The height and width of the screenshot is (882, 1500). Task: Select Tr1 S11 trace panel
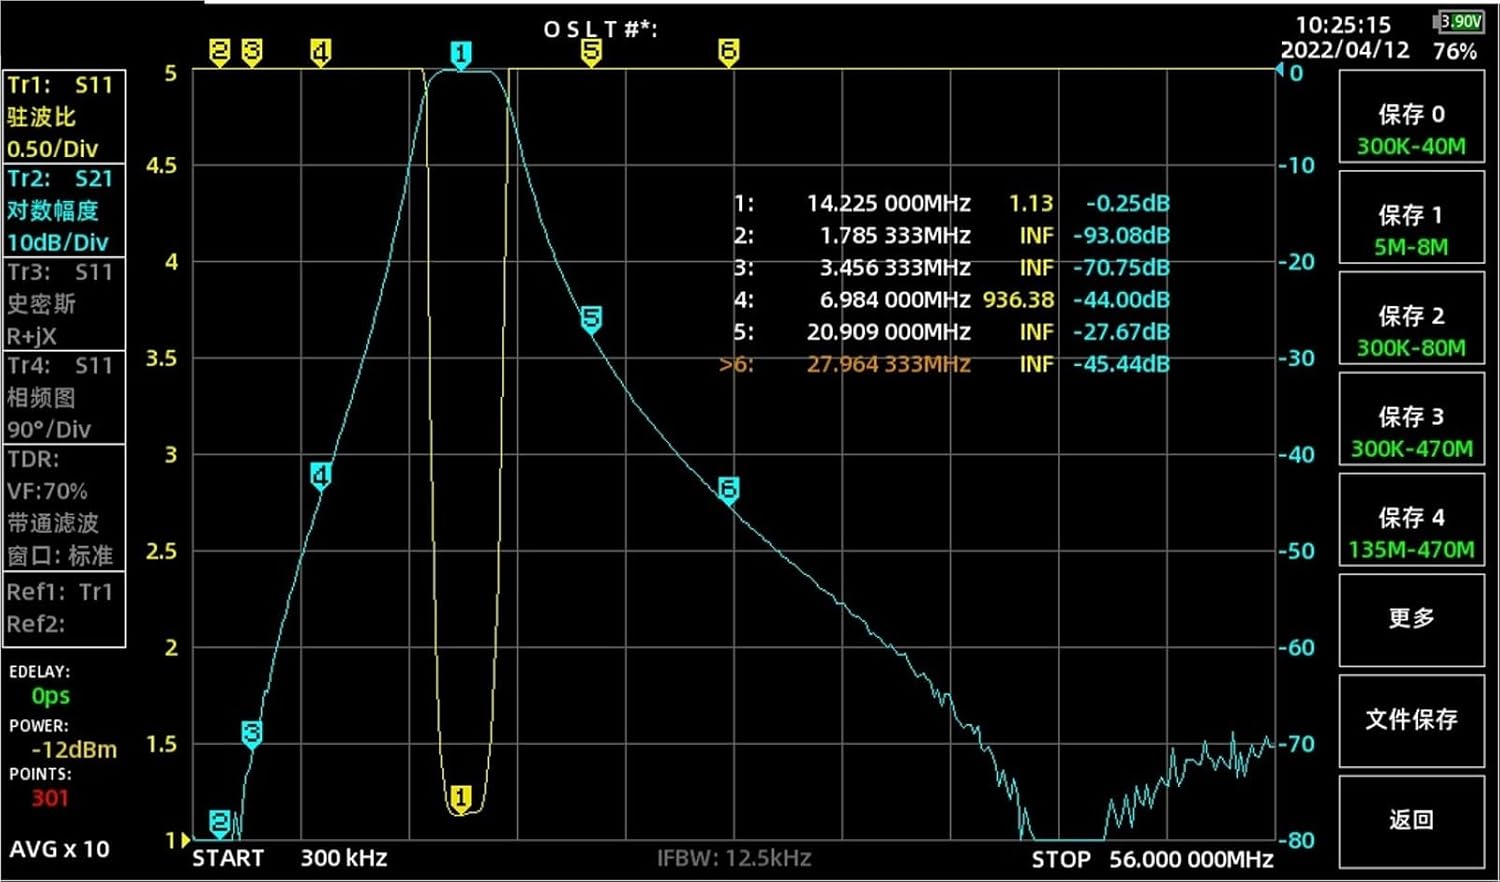64,116
